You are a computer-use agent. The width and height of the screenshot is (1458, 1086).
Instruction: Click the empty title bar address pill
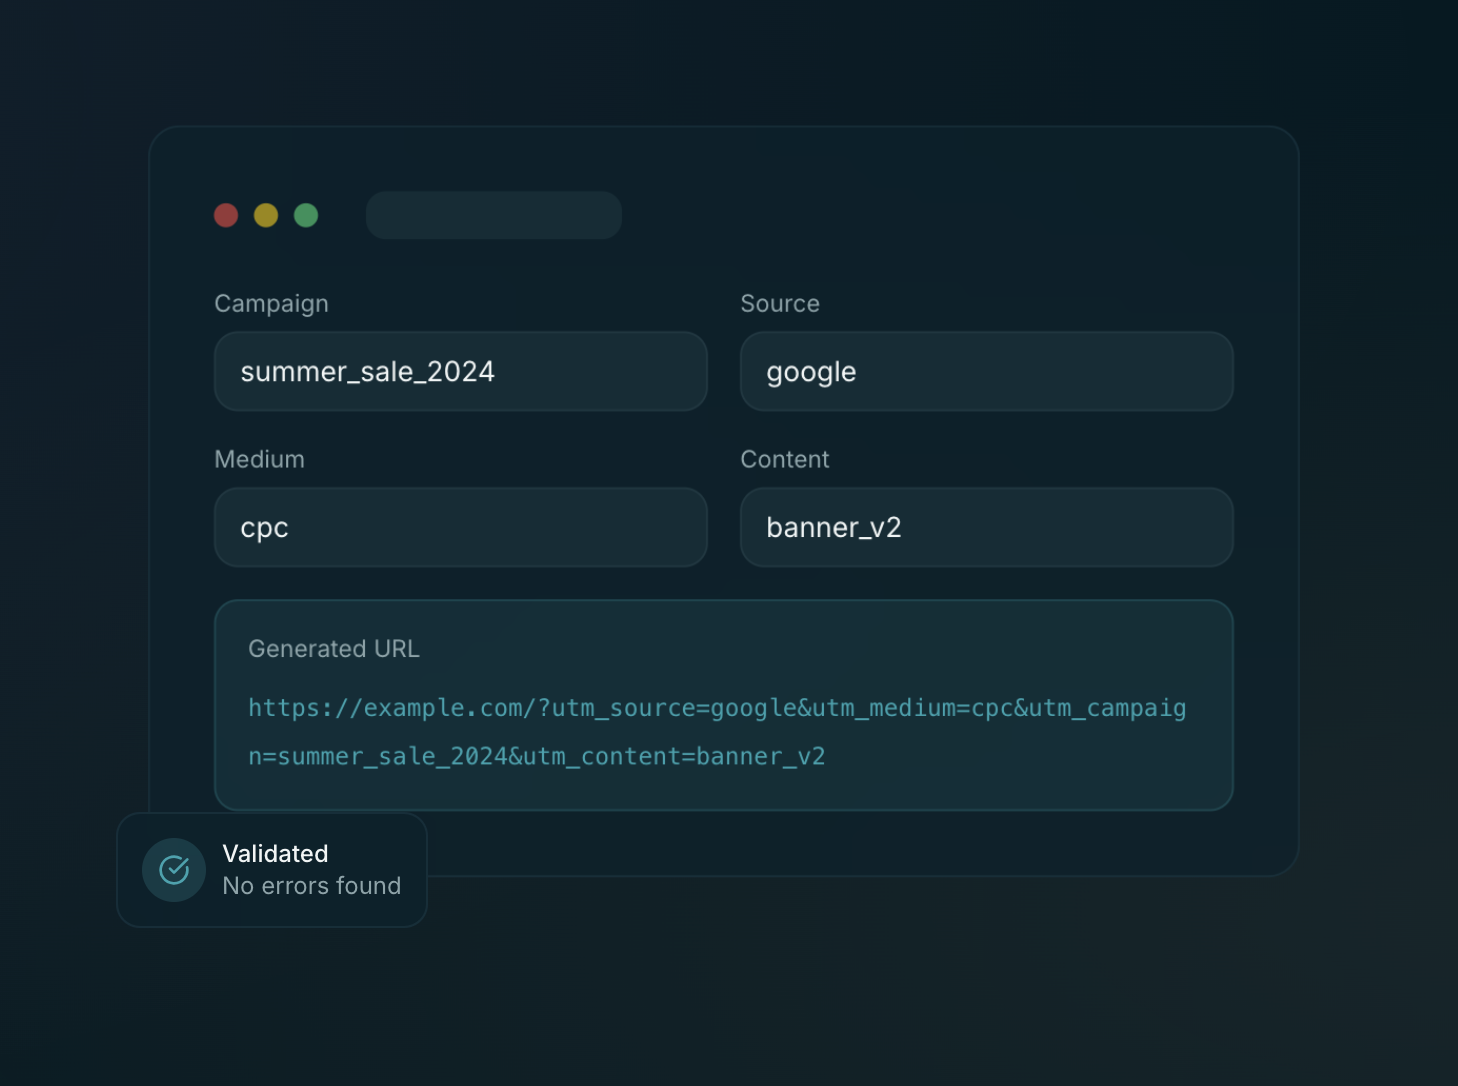tap(494, 215)
